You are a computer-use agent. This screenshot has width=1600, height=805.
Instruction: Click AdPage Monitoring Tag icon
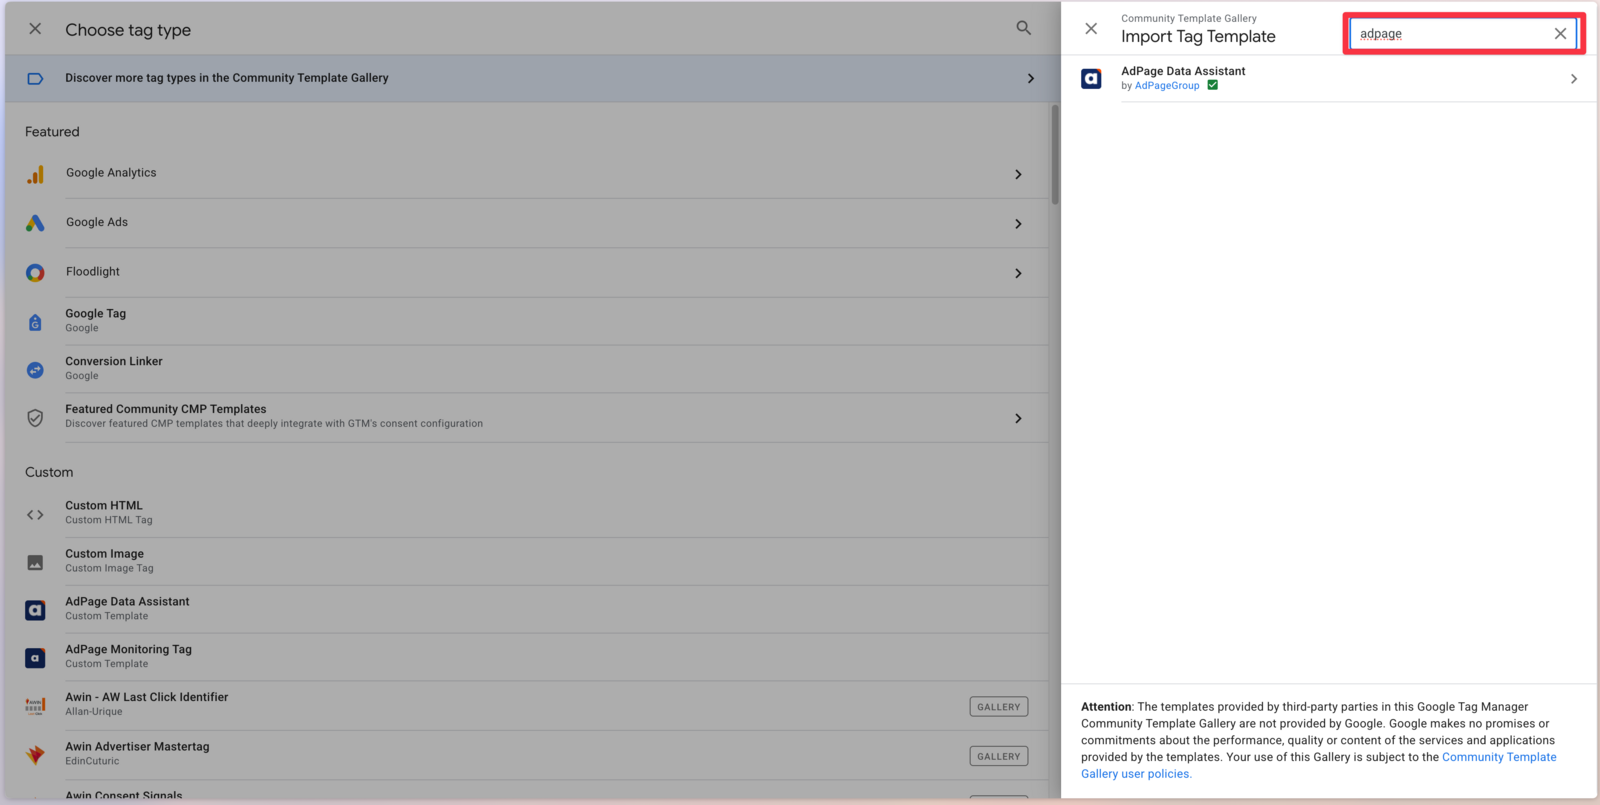coord(35,658)
